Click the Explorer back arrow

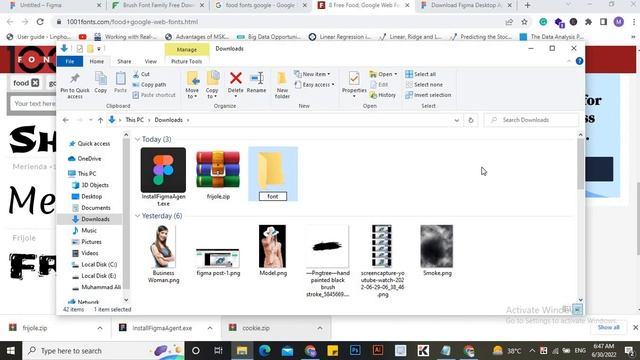tap(66, 120)
